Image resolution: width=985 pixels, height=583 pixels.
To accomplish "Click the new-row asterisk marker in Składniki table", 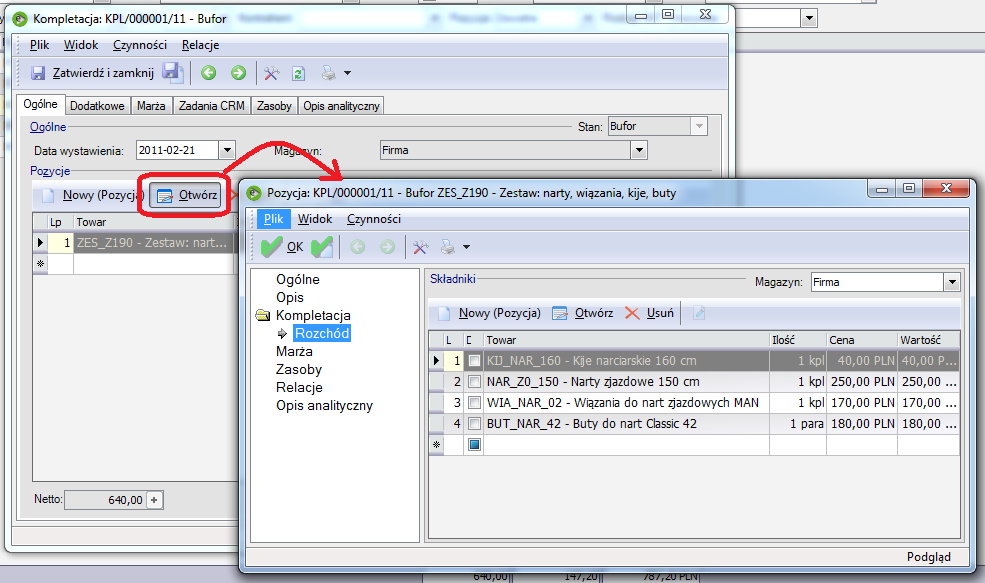I will click(437, 445).
